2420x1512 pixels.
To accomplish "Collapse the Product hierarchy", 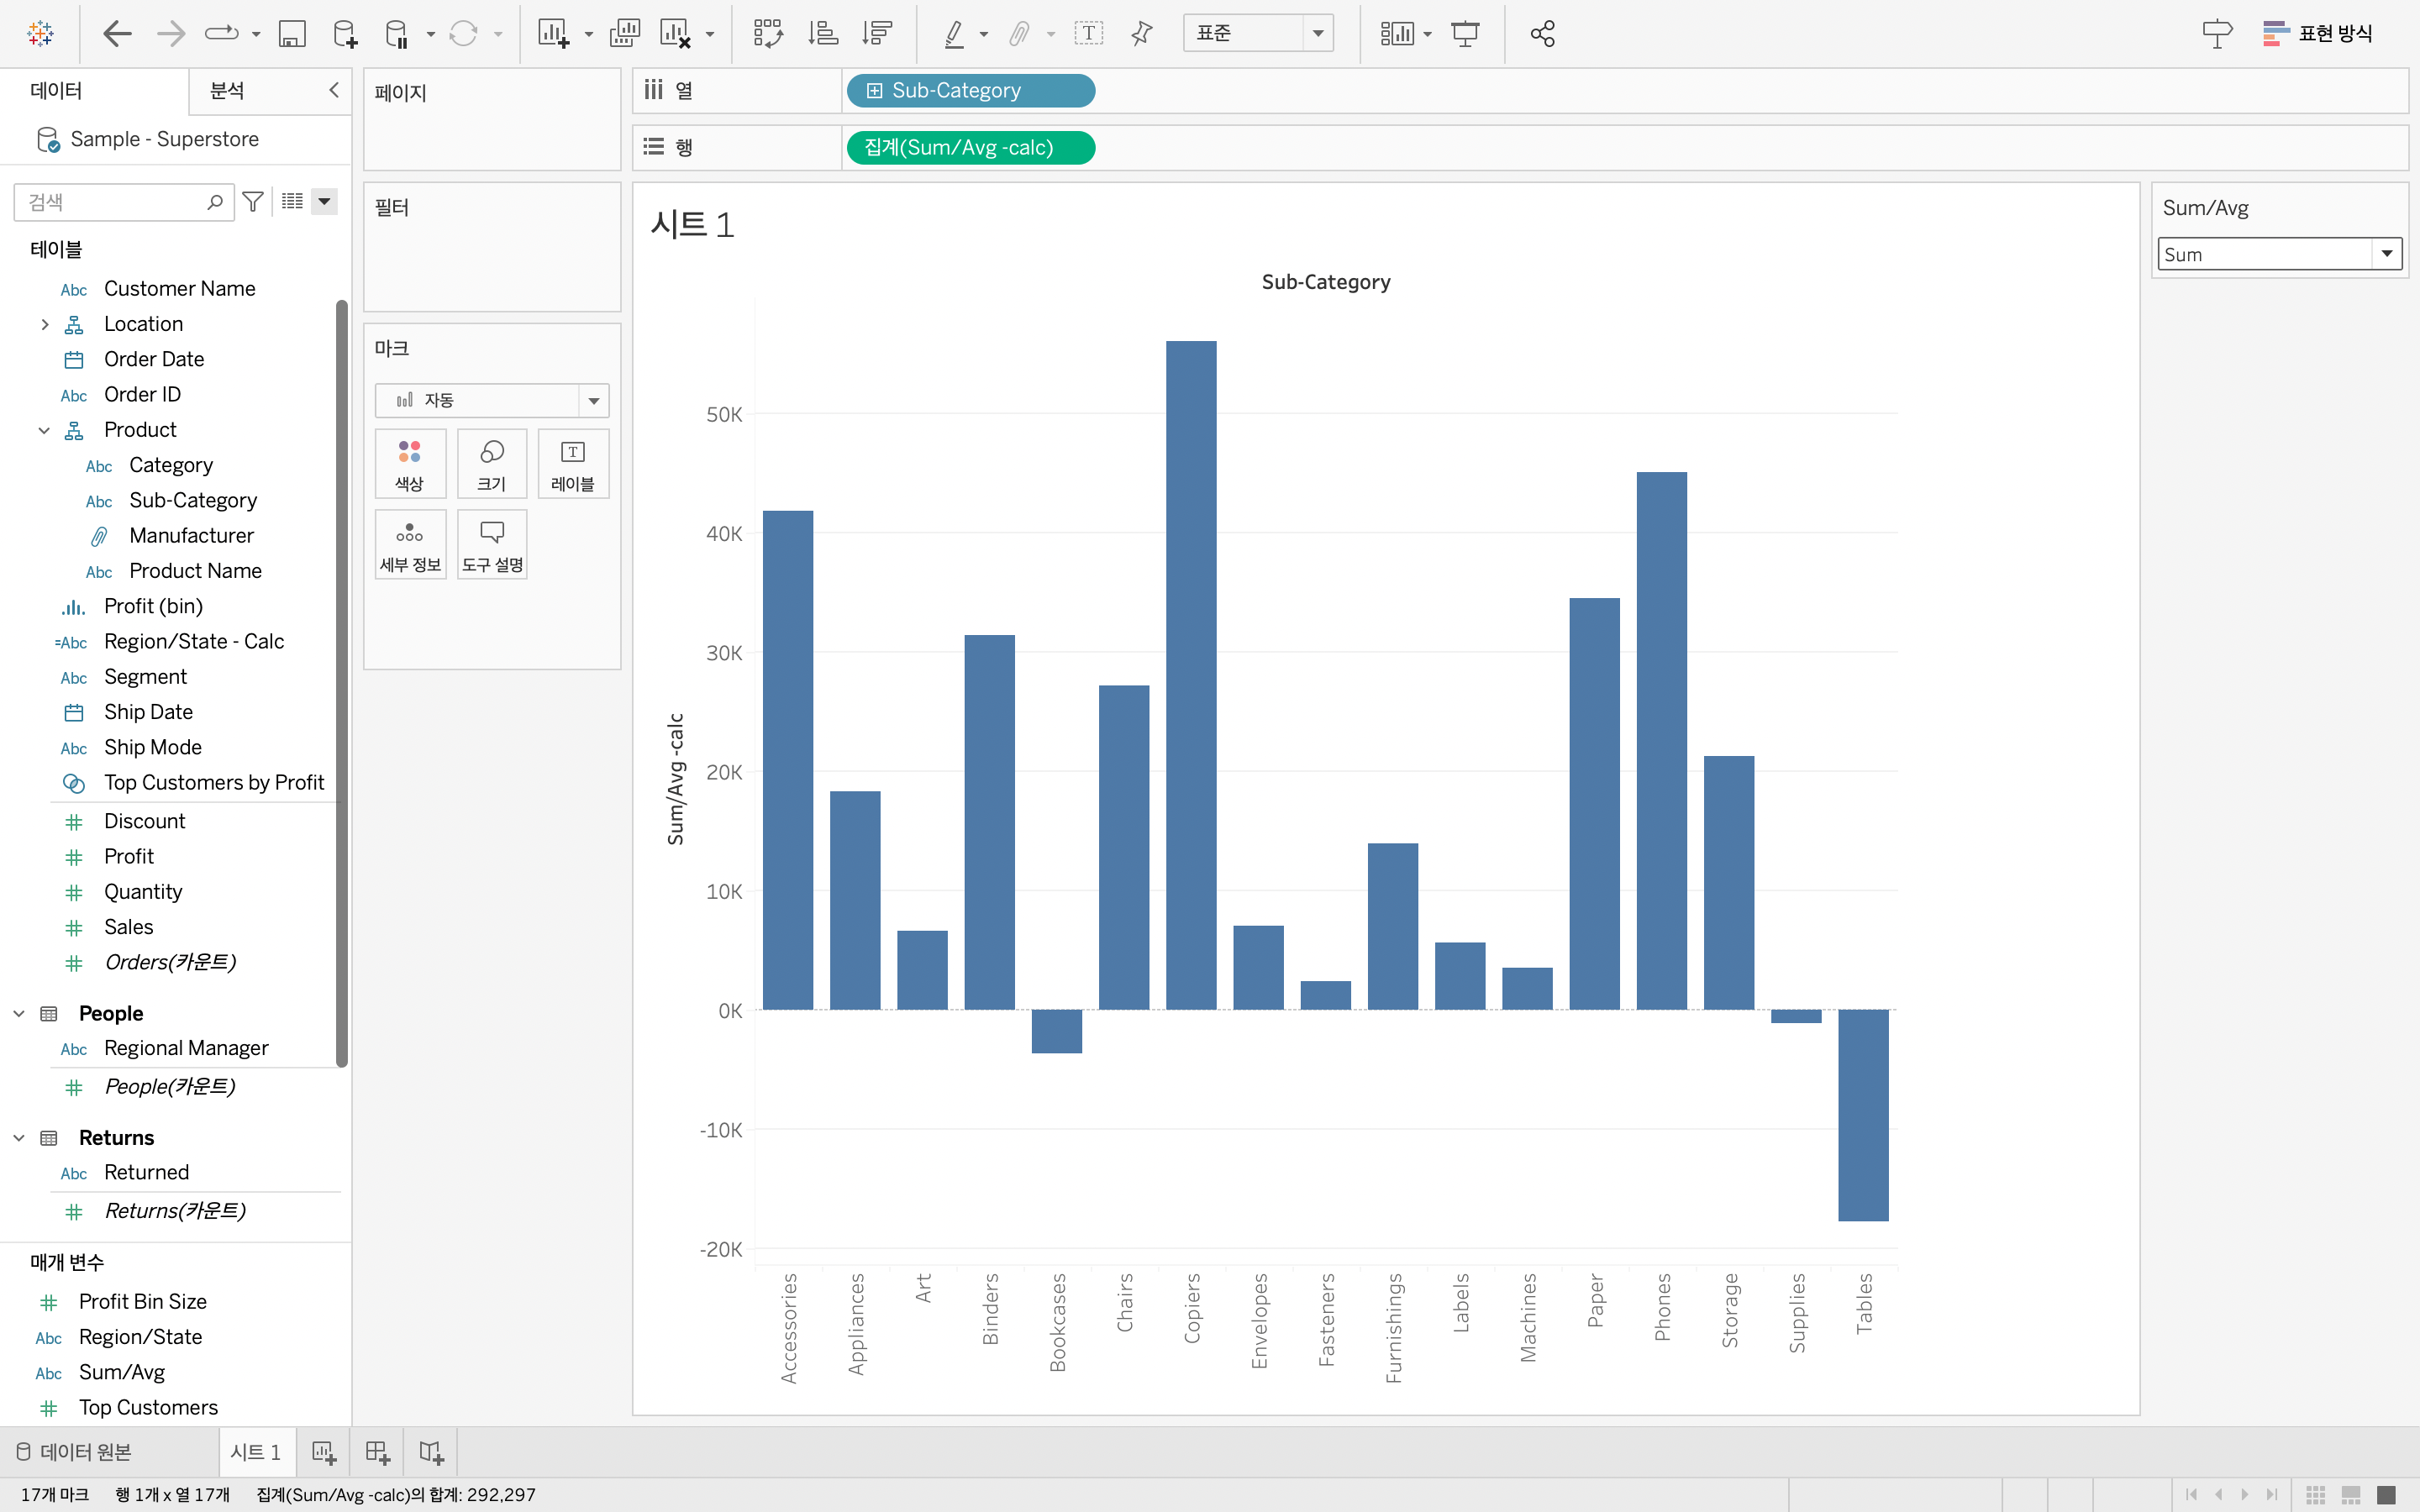I will coord(44,430).
